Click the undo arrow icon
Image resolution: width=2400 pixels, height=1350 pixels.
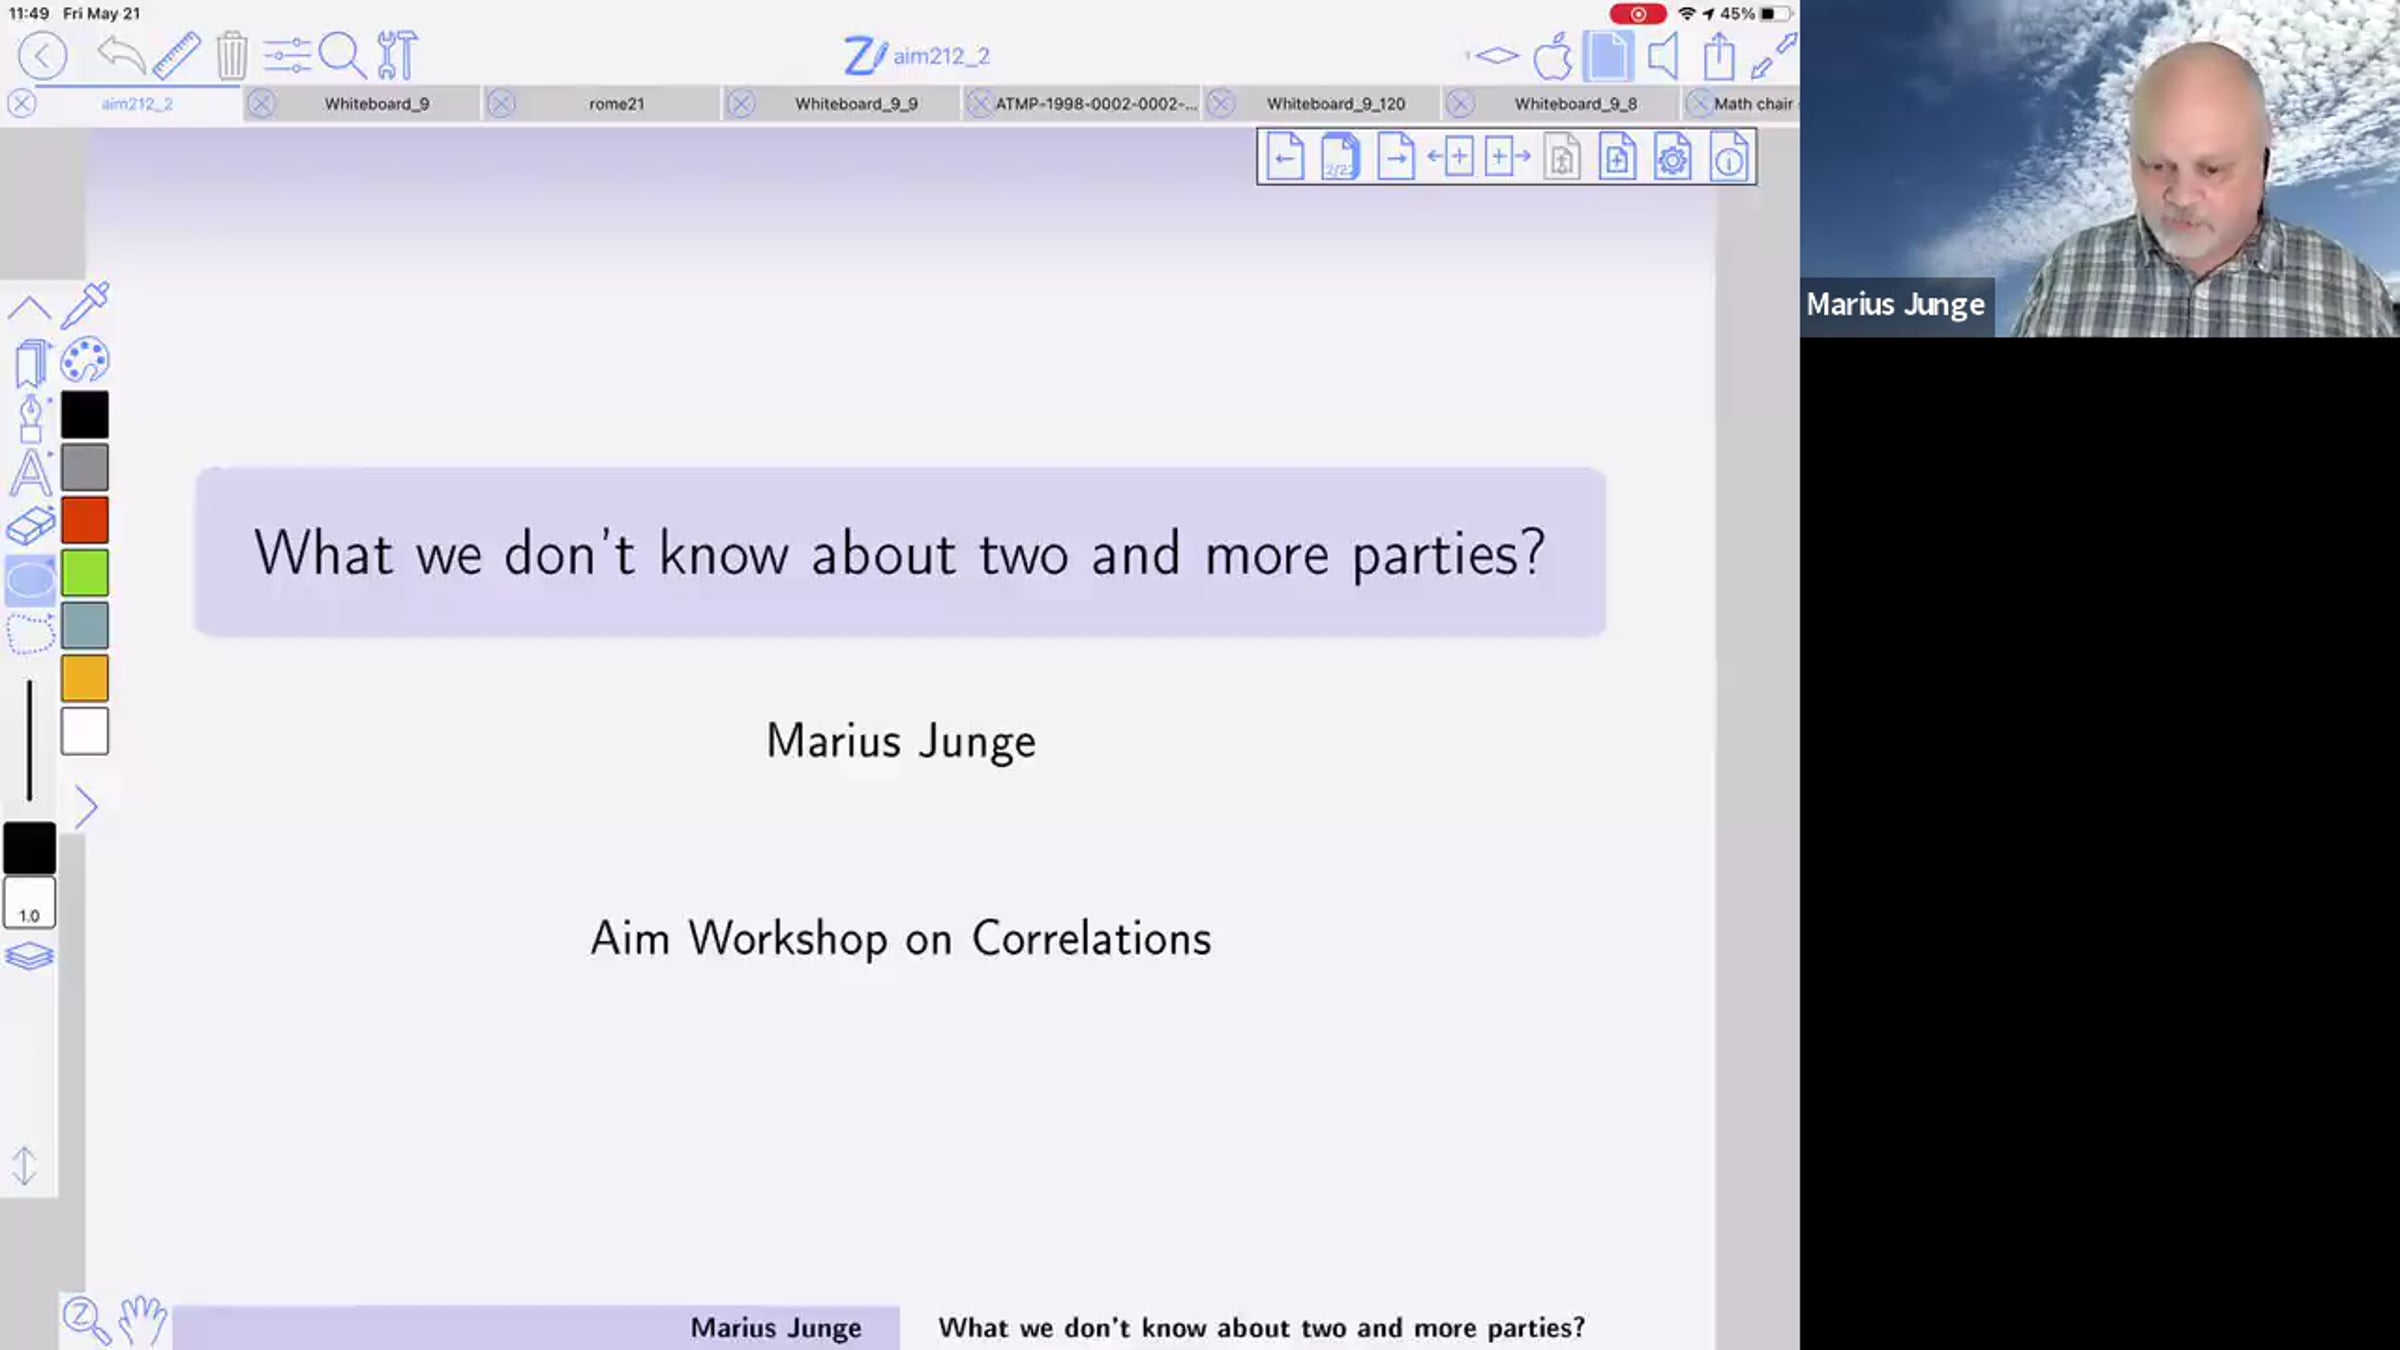pyautogui.click(x=121, y=56)
